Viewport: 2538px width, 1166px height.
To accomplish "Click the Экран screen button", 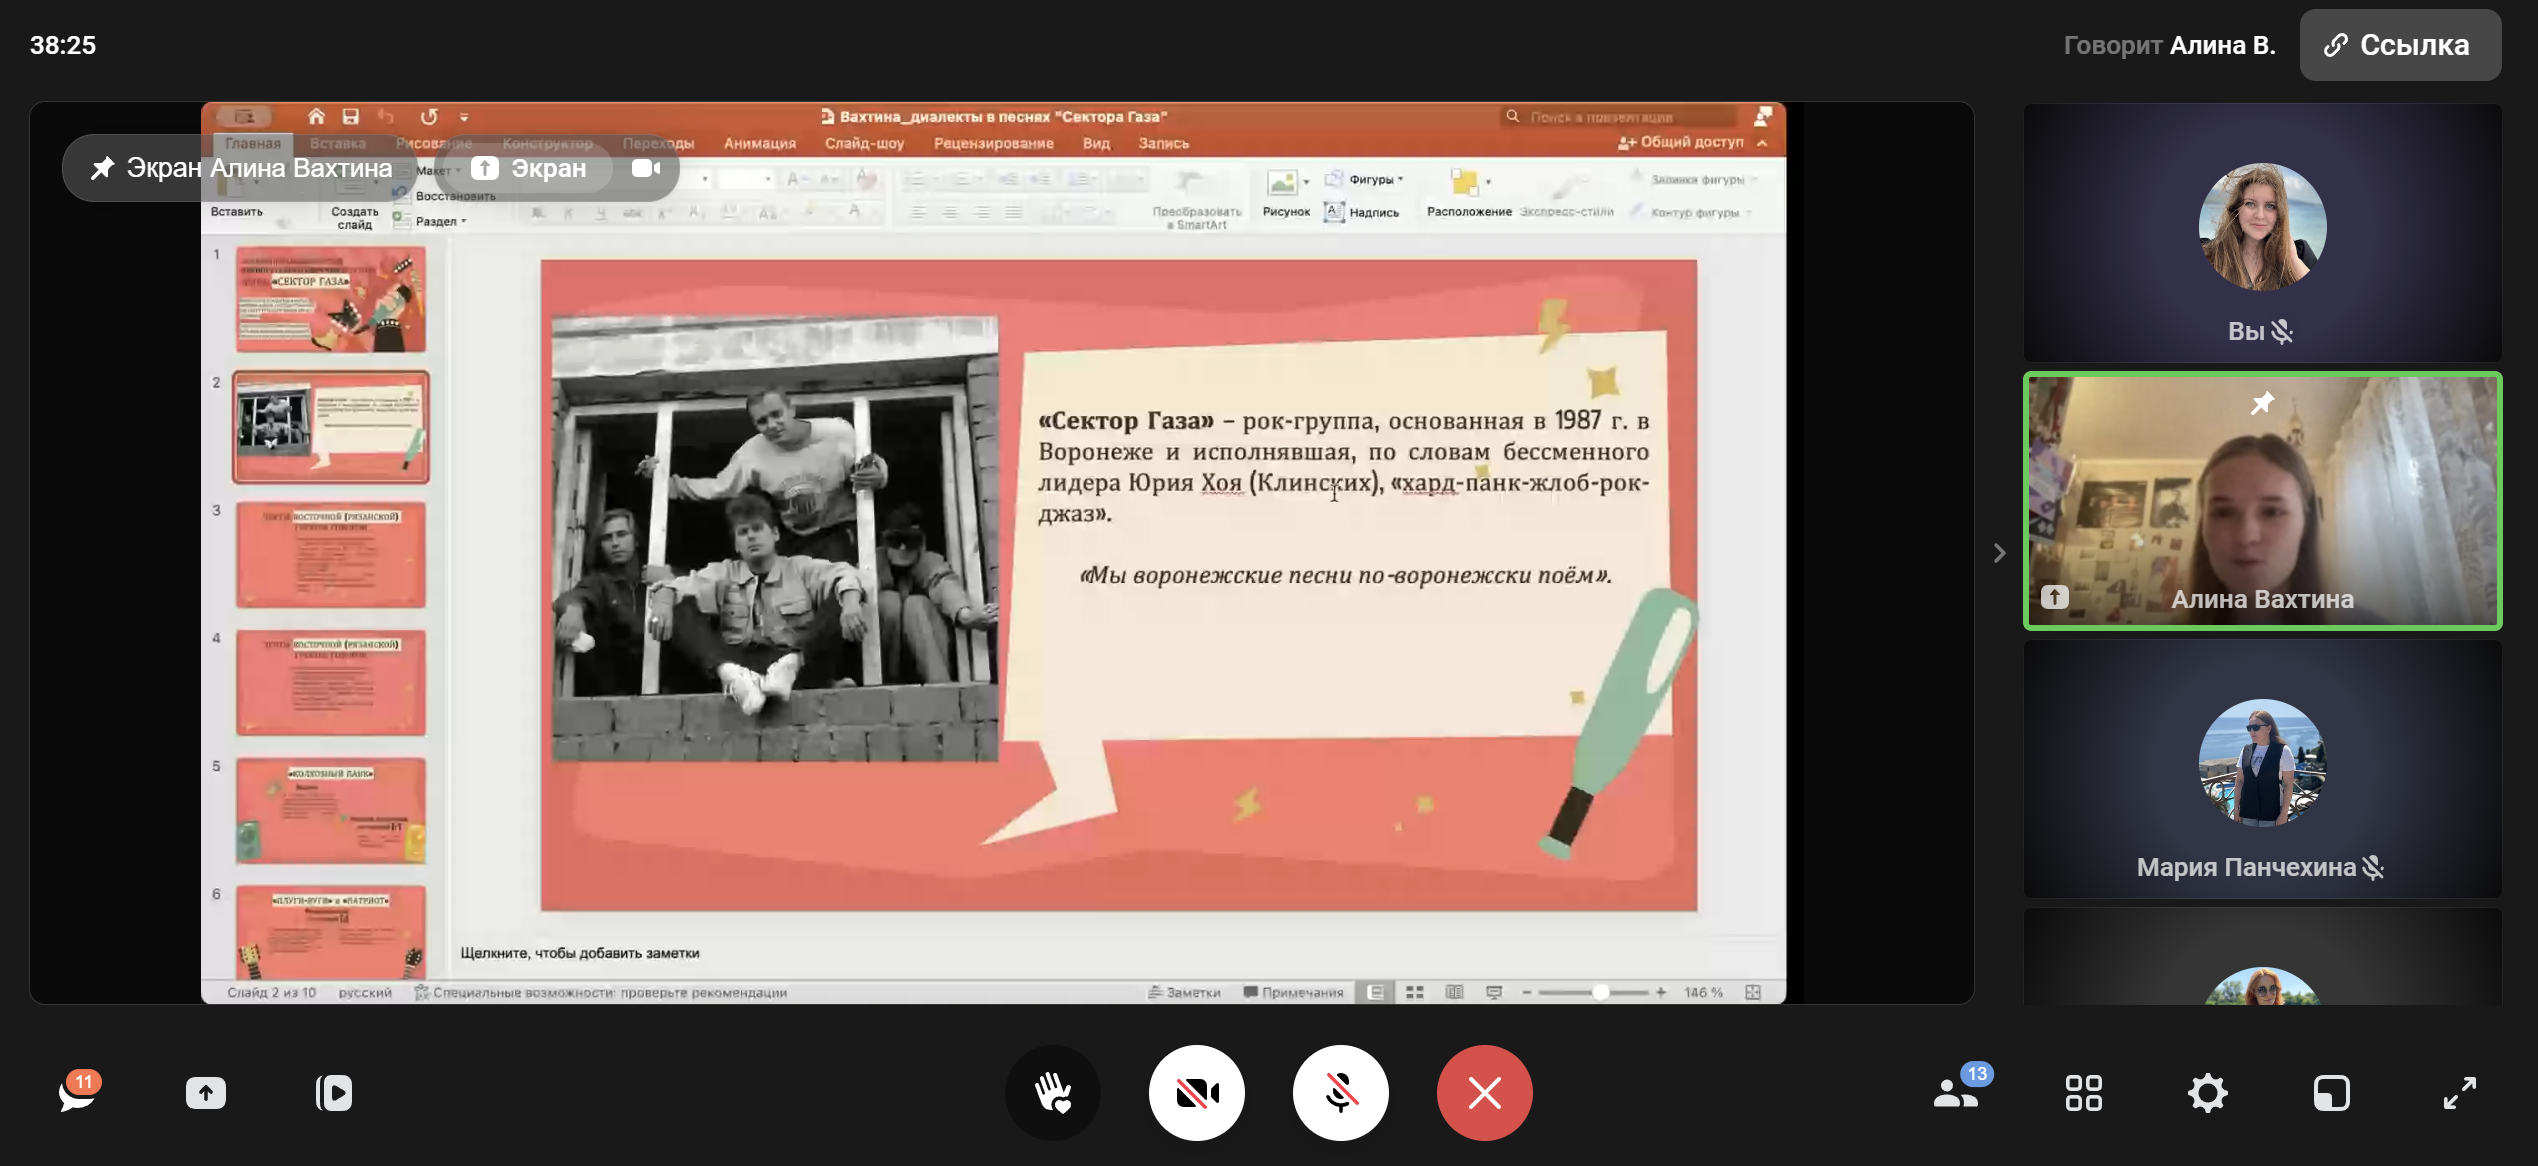I will click(530, 168).
